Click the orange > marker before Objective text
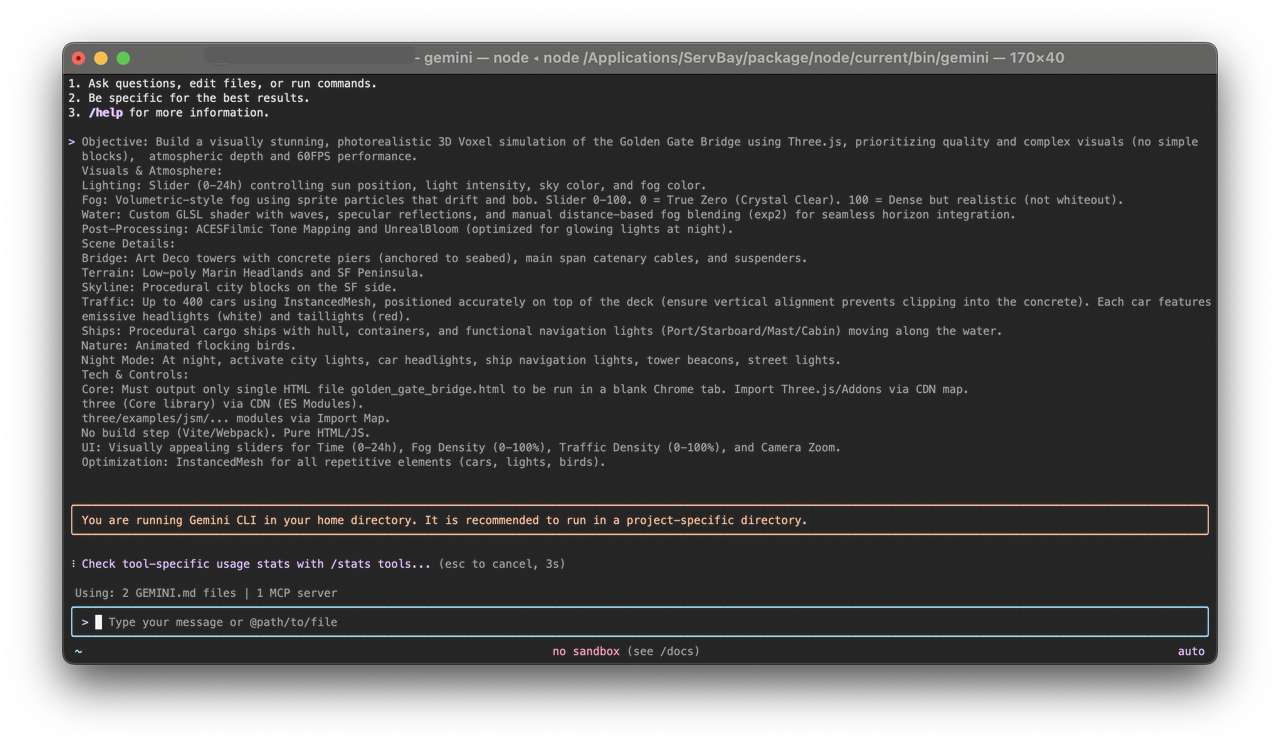Viewport: 1280px width, 747px height. tap(70, 141)
